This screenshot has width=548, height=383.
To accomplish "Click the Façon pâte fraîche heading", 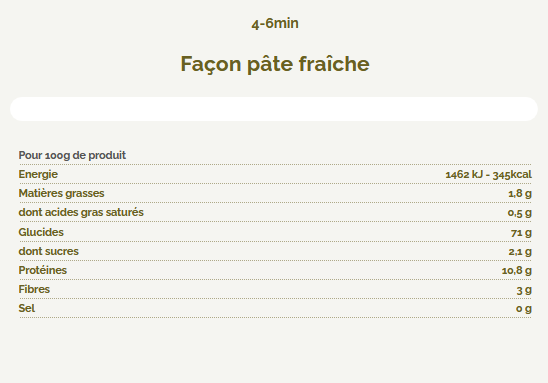I will coord(275,64).
